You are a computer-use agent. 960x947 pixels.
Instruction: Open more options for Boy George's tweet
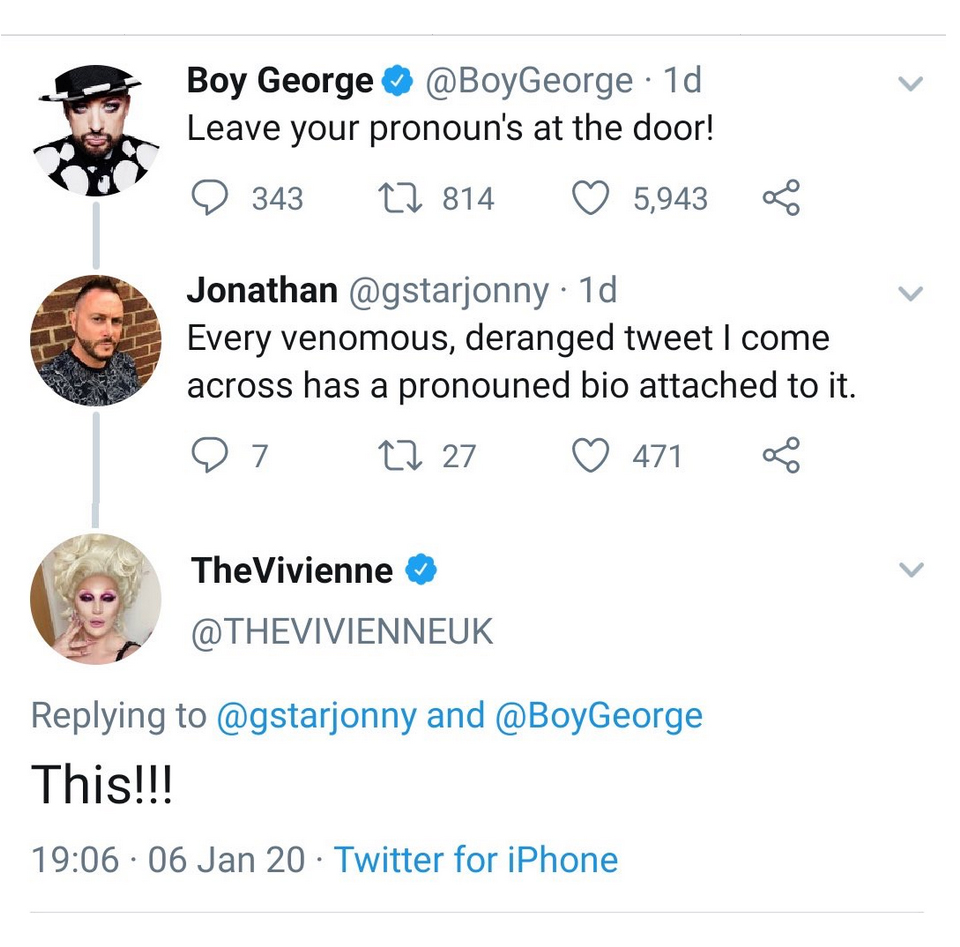point(910,85)
